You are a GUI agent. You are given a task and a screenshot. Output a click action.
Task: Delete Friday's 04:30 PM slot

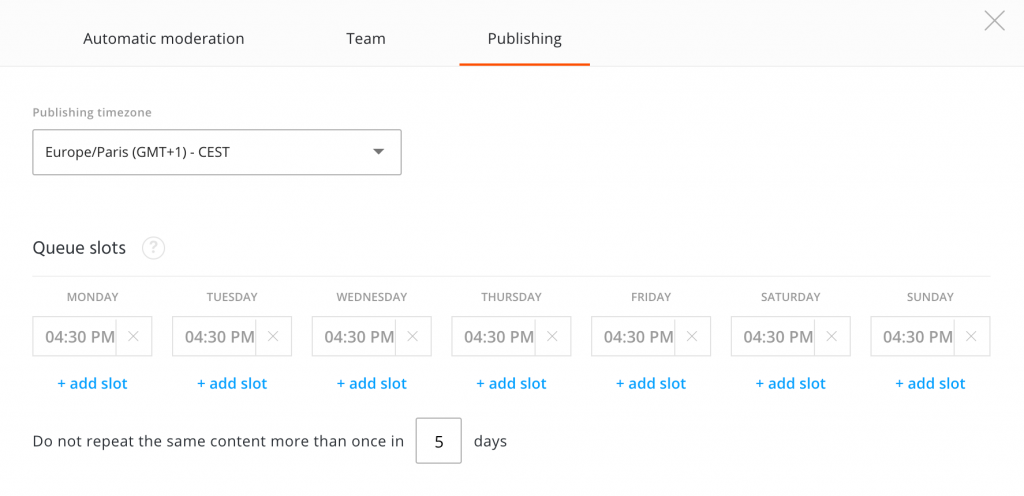693,337
